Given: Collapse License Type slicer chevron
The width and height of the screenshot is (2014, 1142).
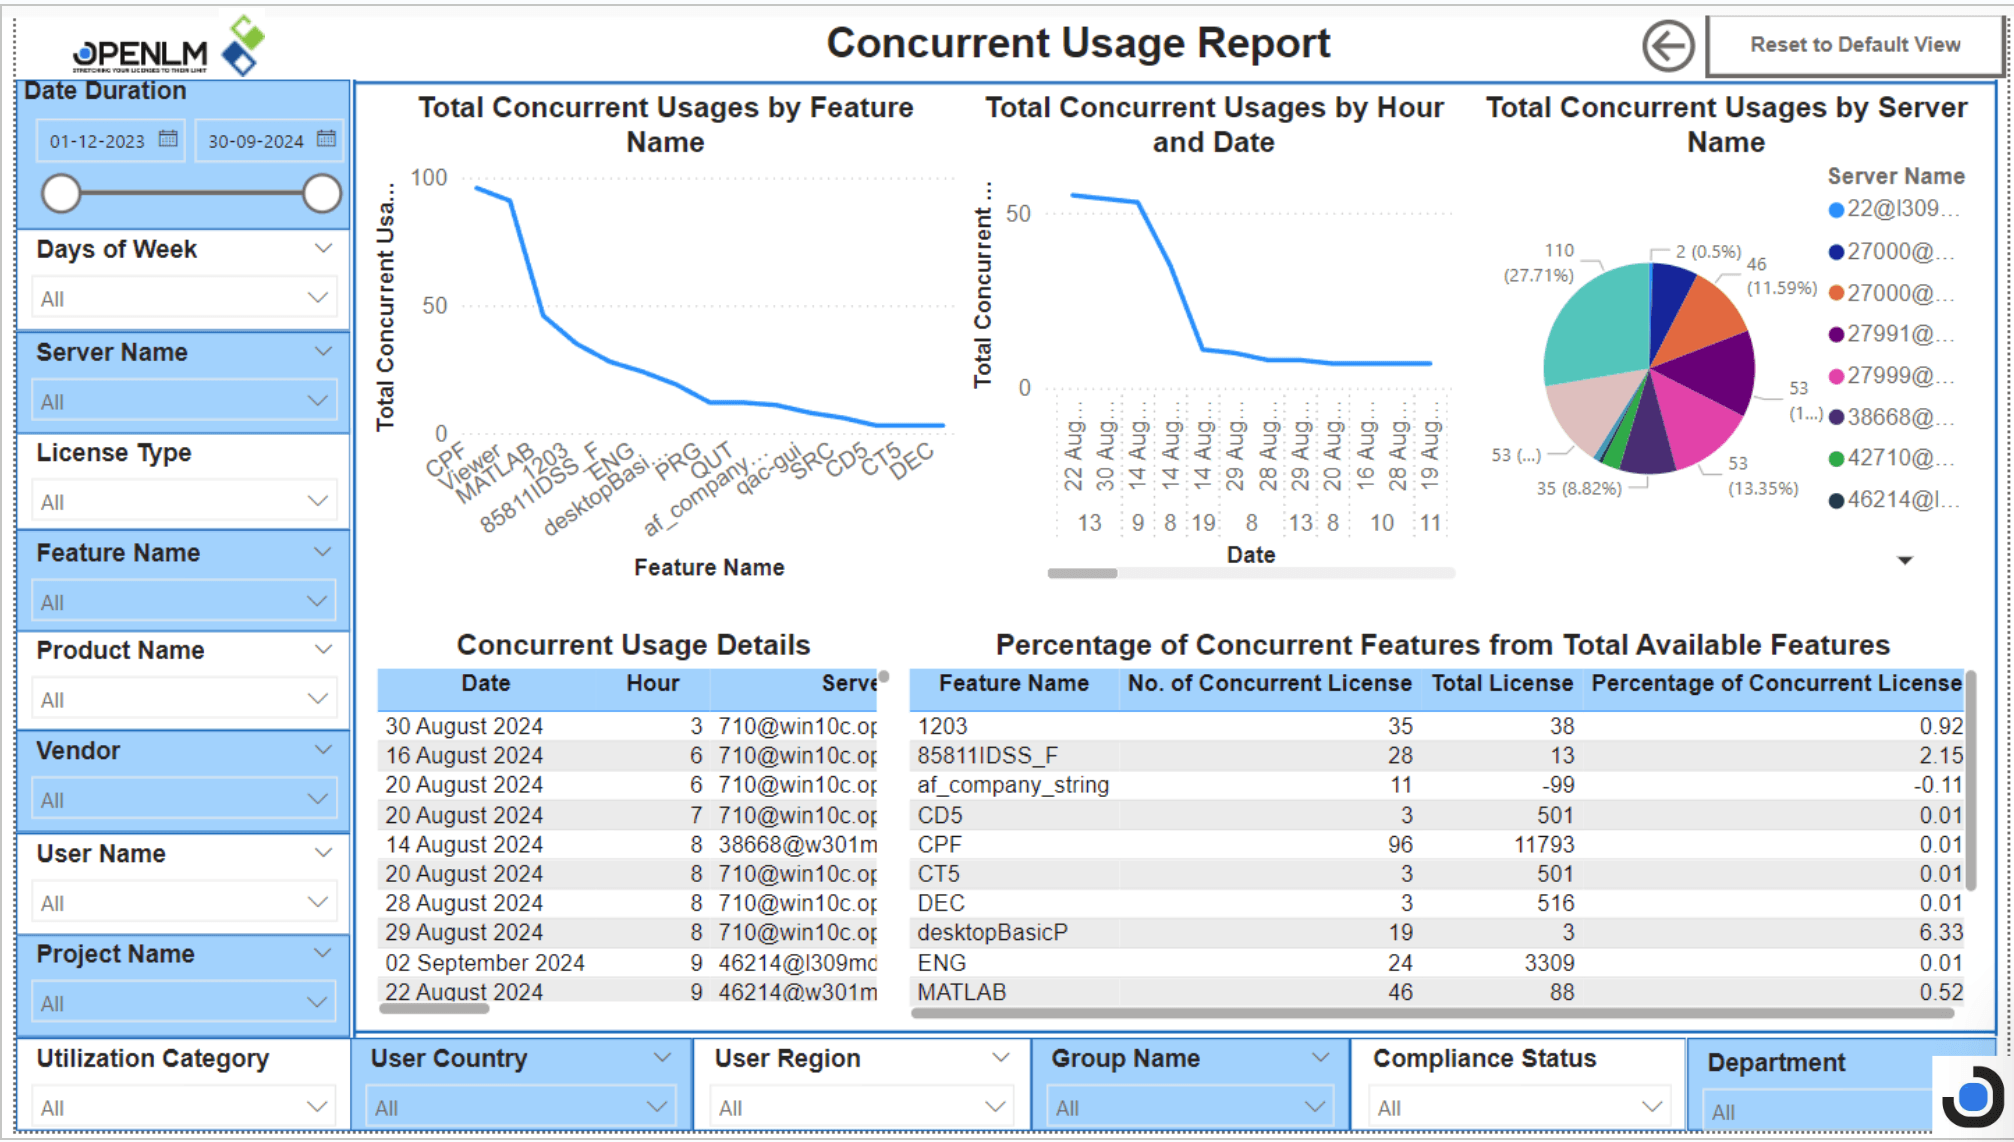Looking at the screenshot, I should click(323, 451).
